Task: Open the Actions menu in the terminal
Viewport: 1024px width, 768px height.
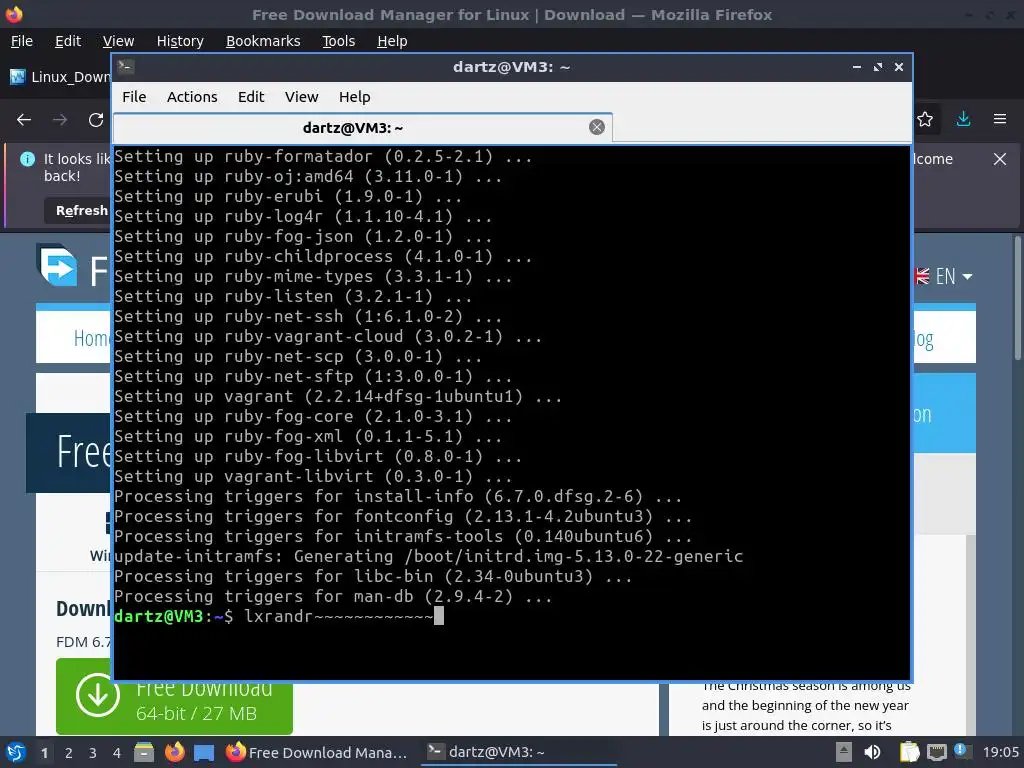Action: (192, 97)
